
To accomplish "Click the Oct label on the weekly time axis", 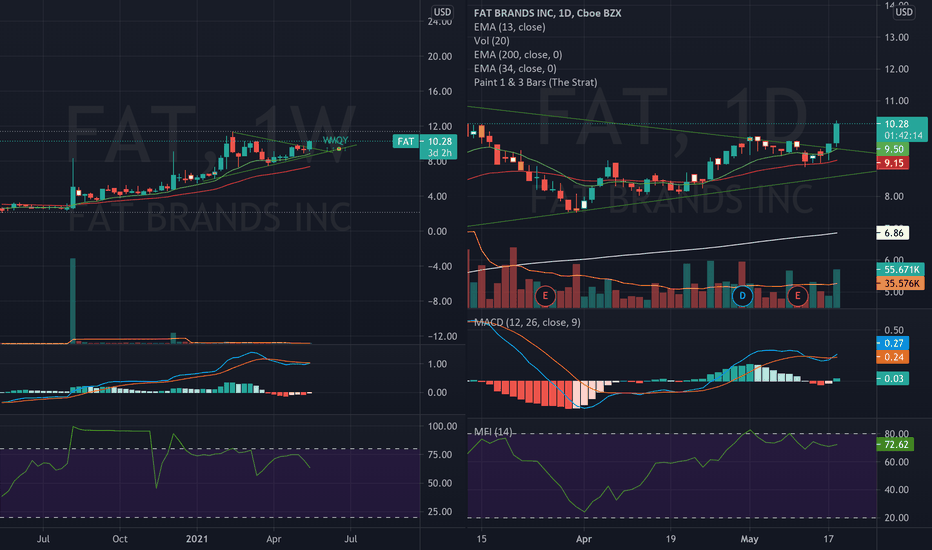I will pos(120,539).
